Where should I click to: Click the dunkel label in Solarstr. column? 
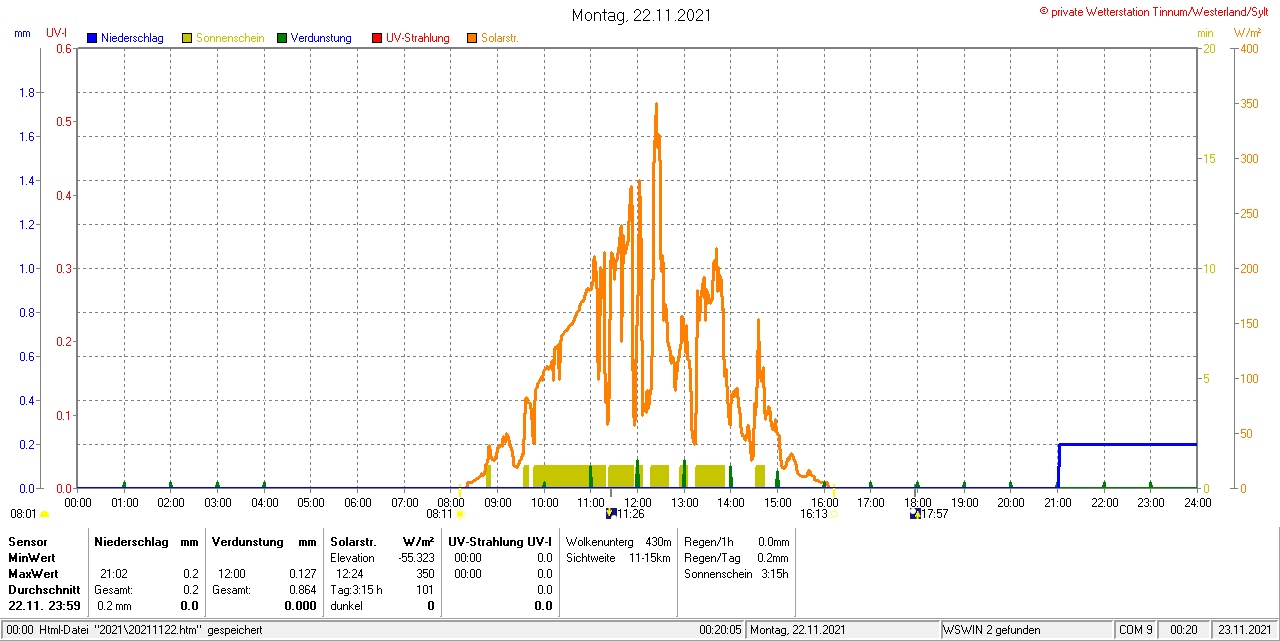point(346,606)
